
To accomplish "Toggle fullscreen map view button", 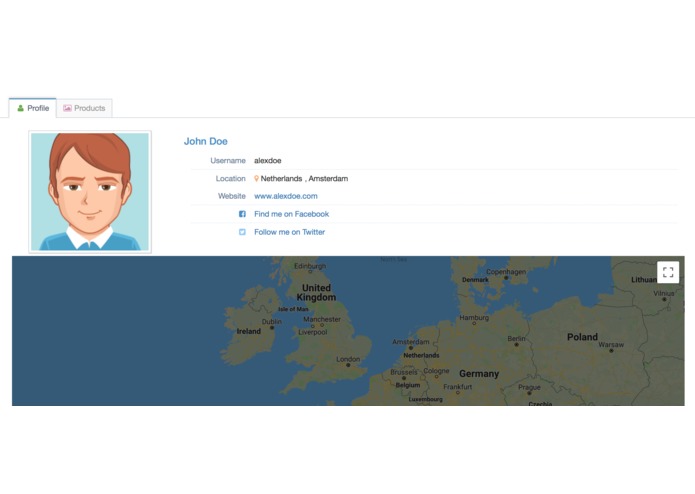I will (x=668, y=272).
